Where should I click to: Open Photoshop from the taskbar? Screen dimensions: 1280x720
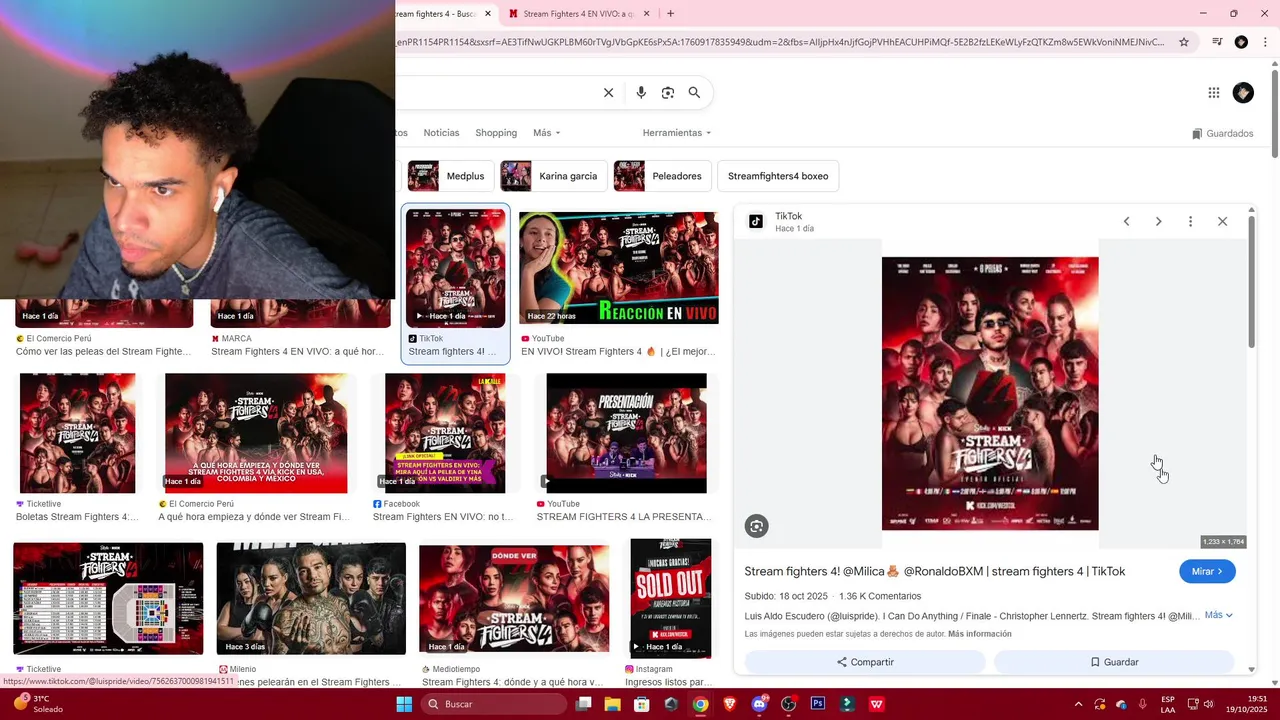(x=818, y=704)
